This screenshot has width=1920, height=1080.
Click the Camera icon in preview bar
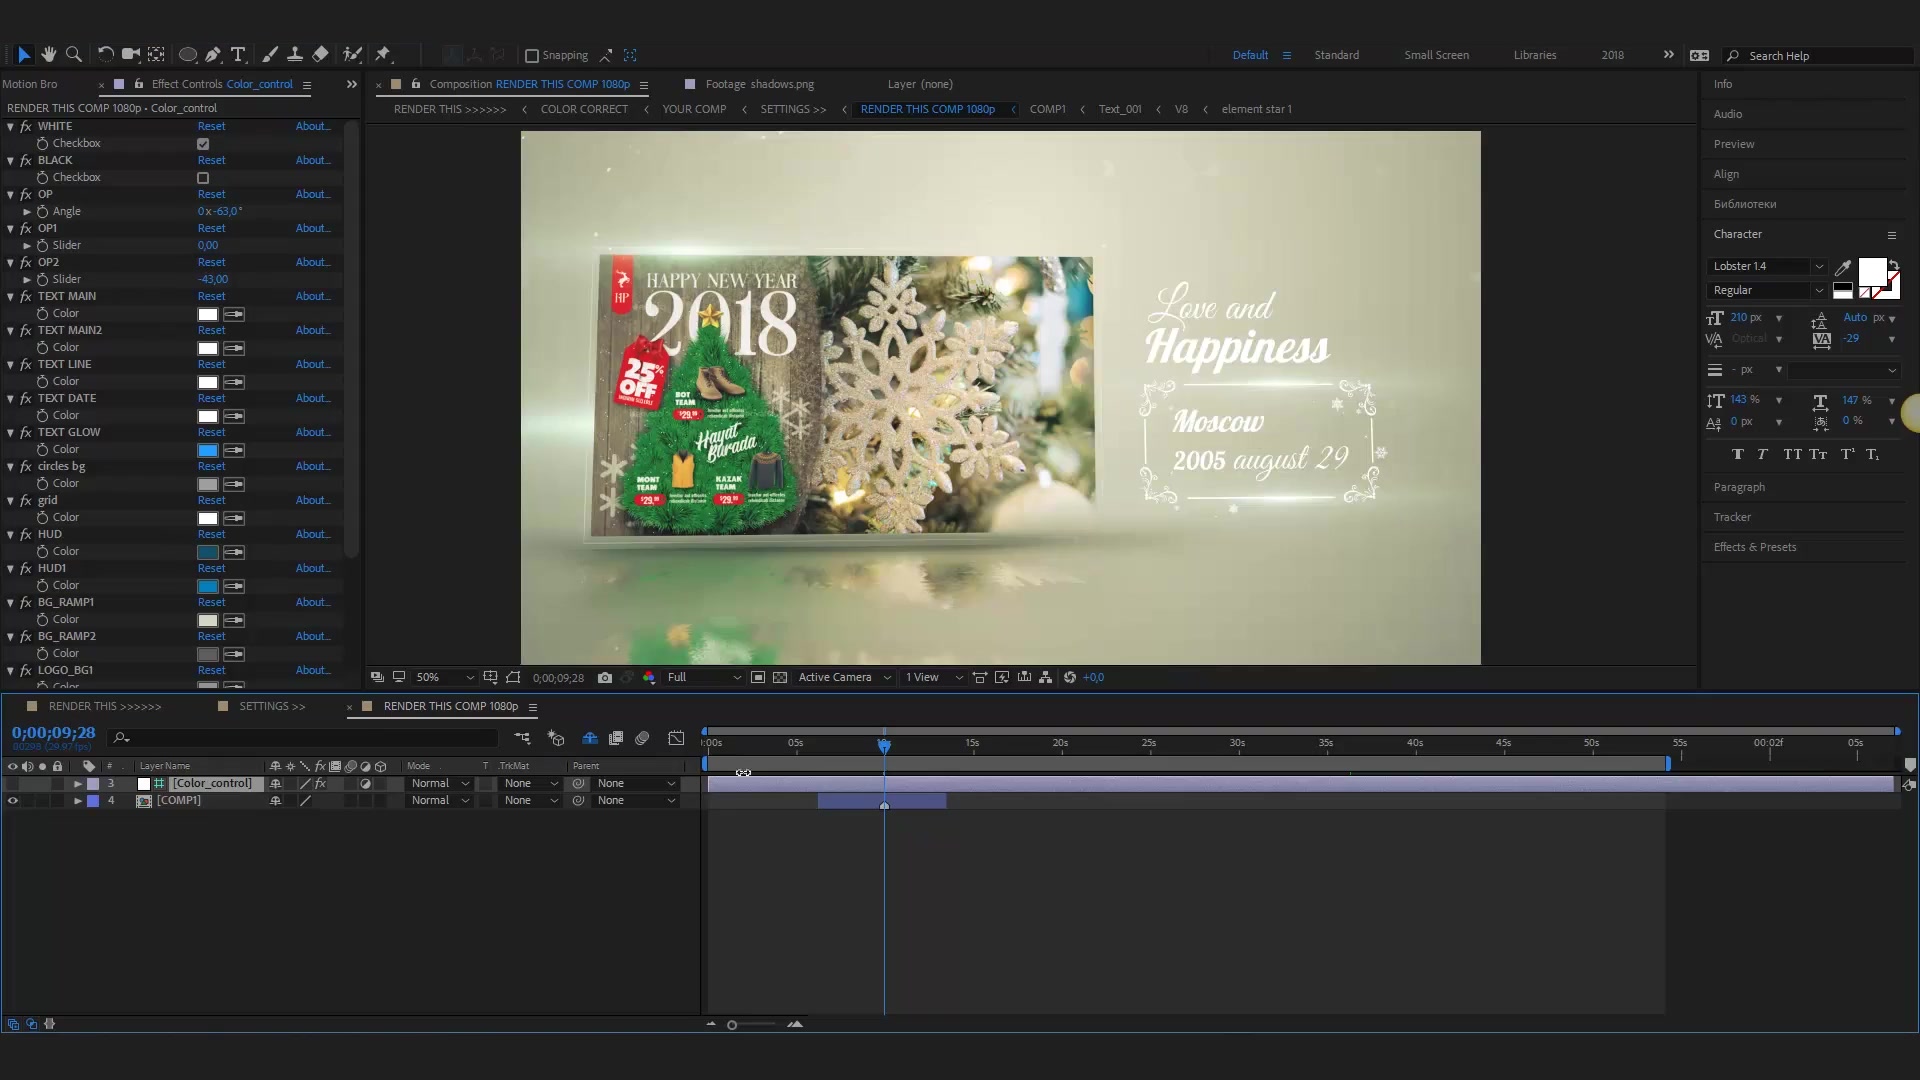(604, 676)
